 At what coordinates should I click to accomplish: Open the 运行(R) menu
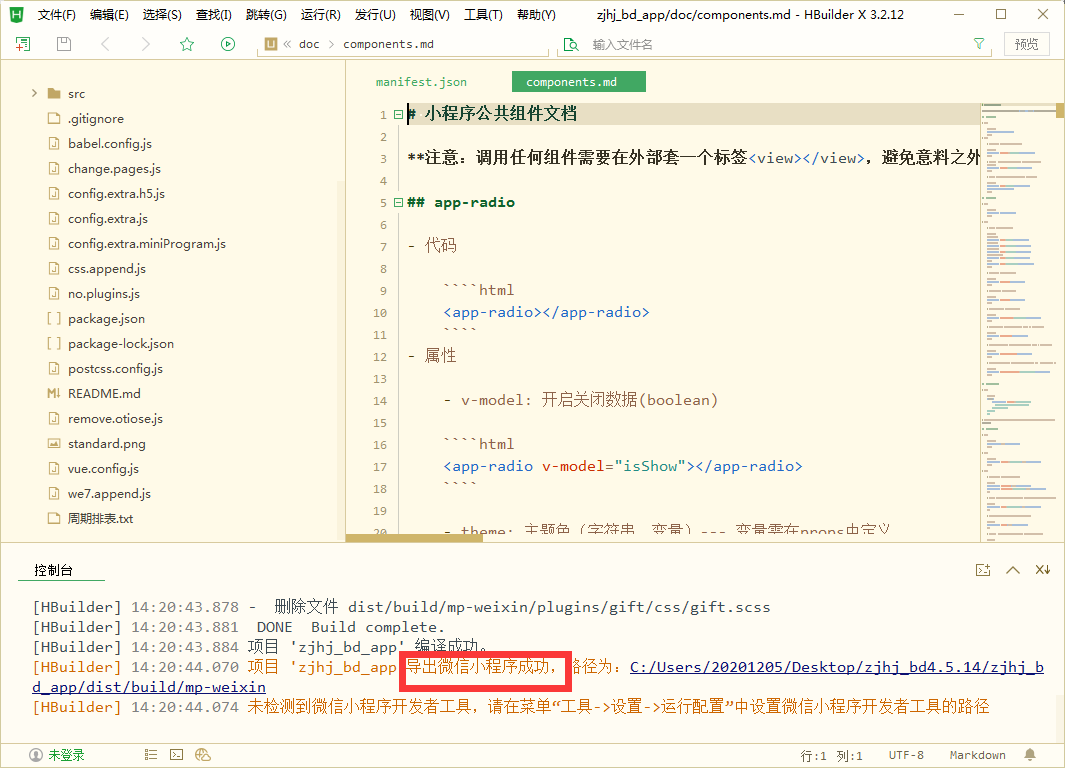pos(321,14)
